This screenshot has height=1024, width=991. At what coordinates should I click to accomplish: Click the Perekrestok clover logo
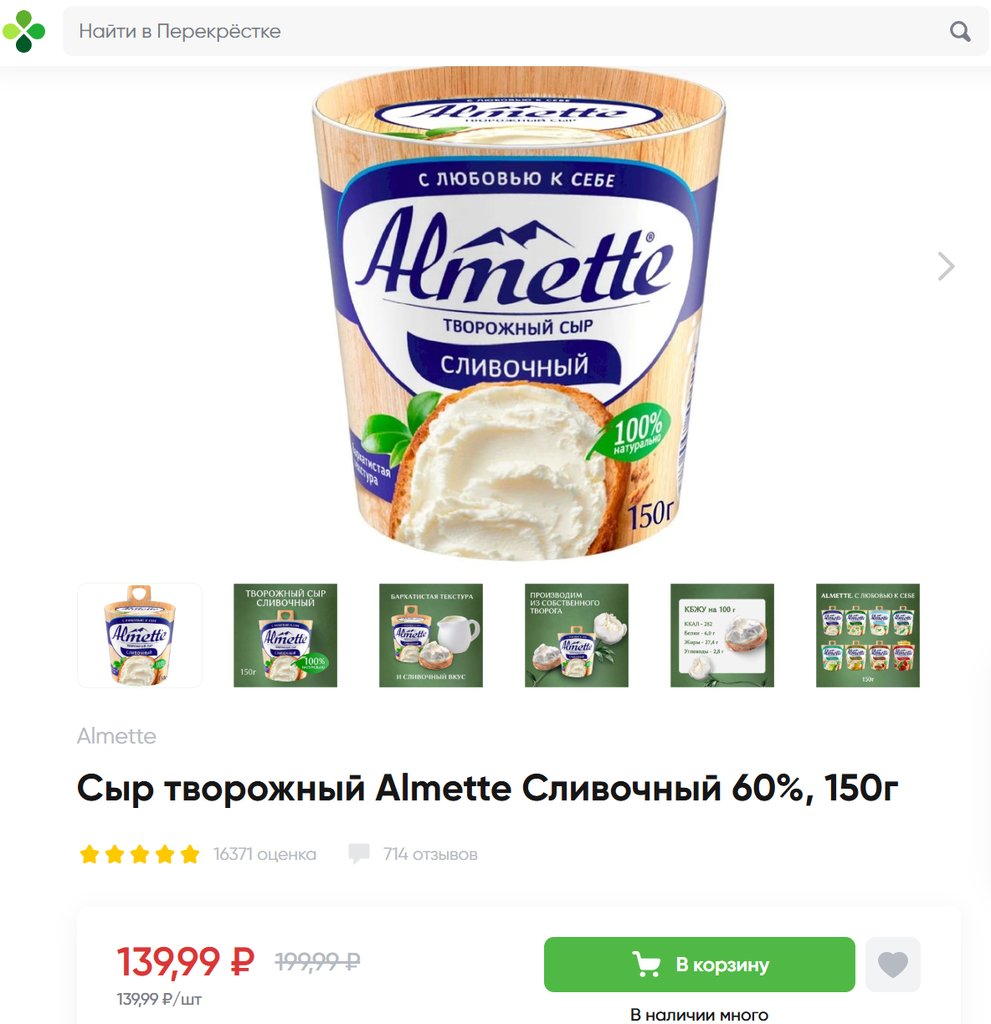point(24,31)
